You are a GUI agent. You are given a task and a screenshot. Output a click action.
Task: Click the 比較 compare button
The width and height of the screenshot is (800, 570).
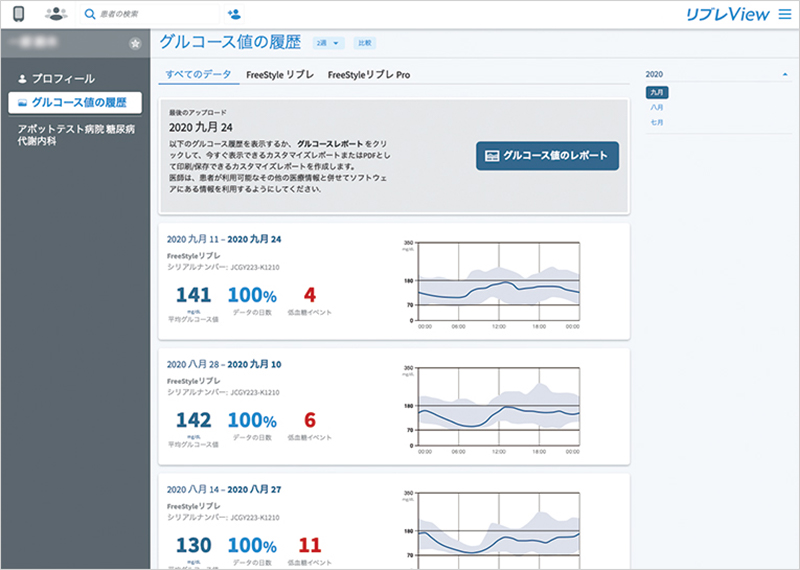(x=365, y=43)
